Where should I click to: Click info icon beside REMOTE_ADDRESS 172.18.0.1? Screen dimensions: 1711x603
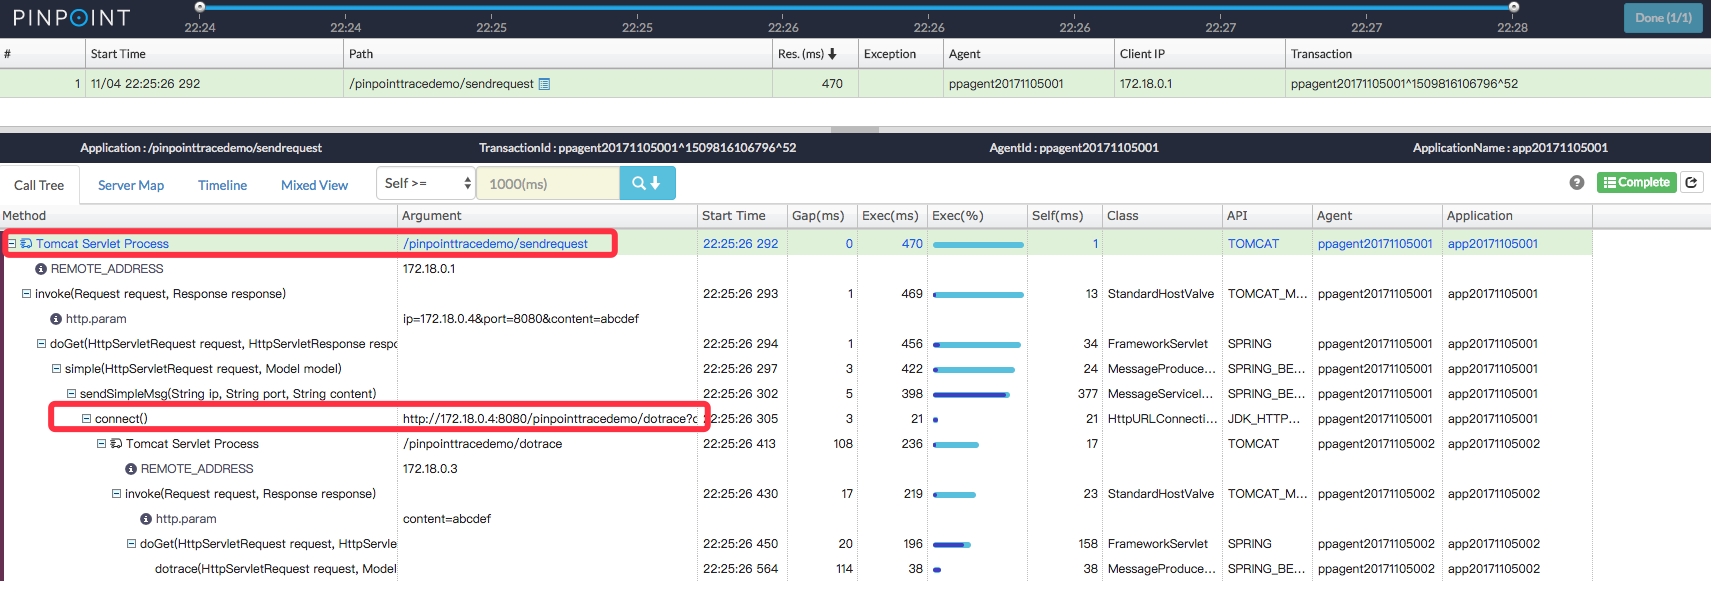(41, 269)
